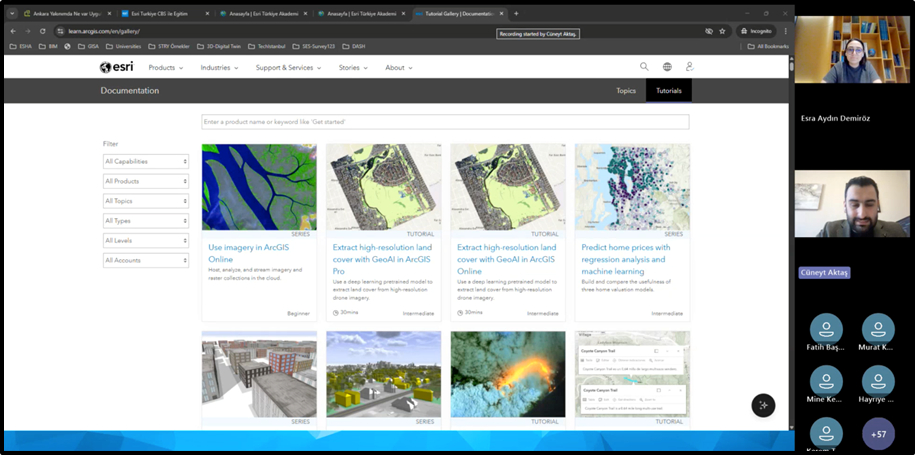Click the tutorial keyword search field
This screenshot has height=455, width=915.
point(445,122)
